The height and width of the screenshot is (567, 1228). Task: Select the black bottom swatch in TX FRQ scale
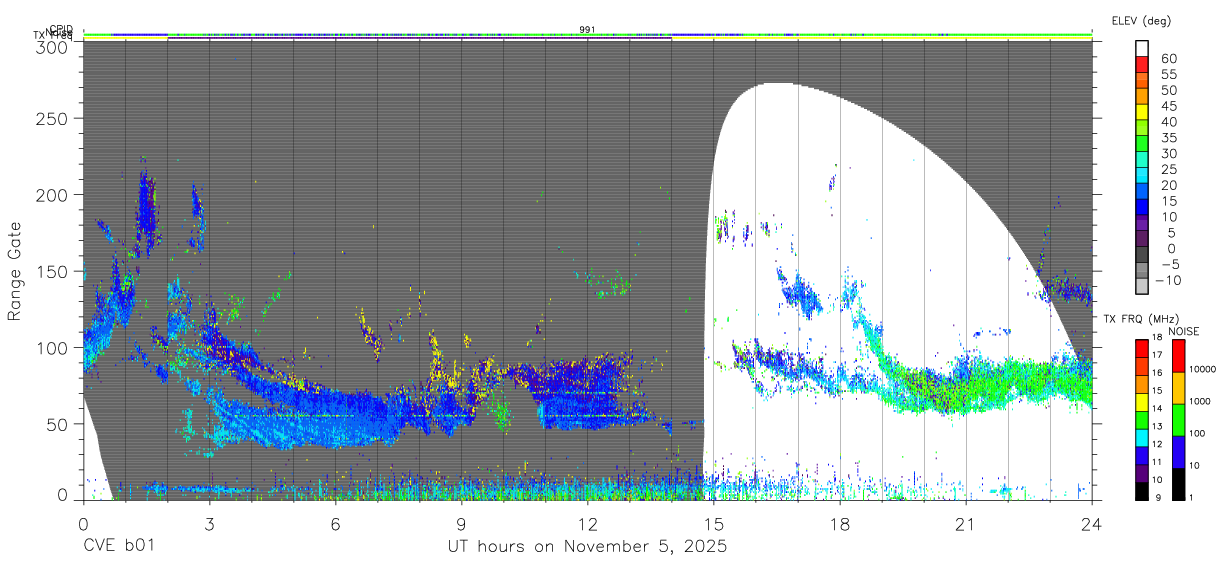pos(1142,492)
